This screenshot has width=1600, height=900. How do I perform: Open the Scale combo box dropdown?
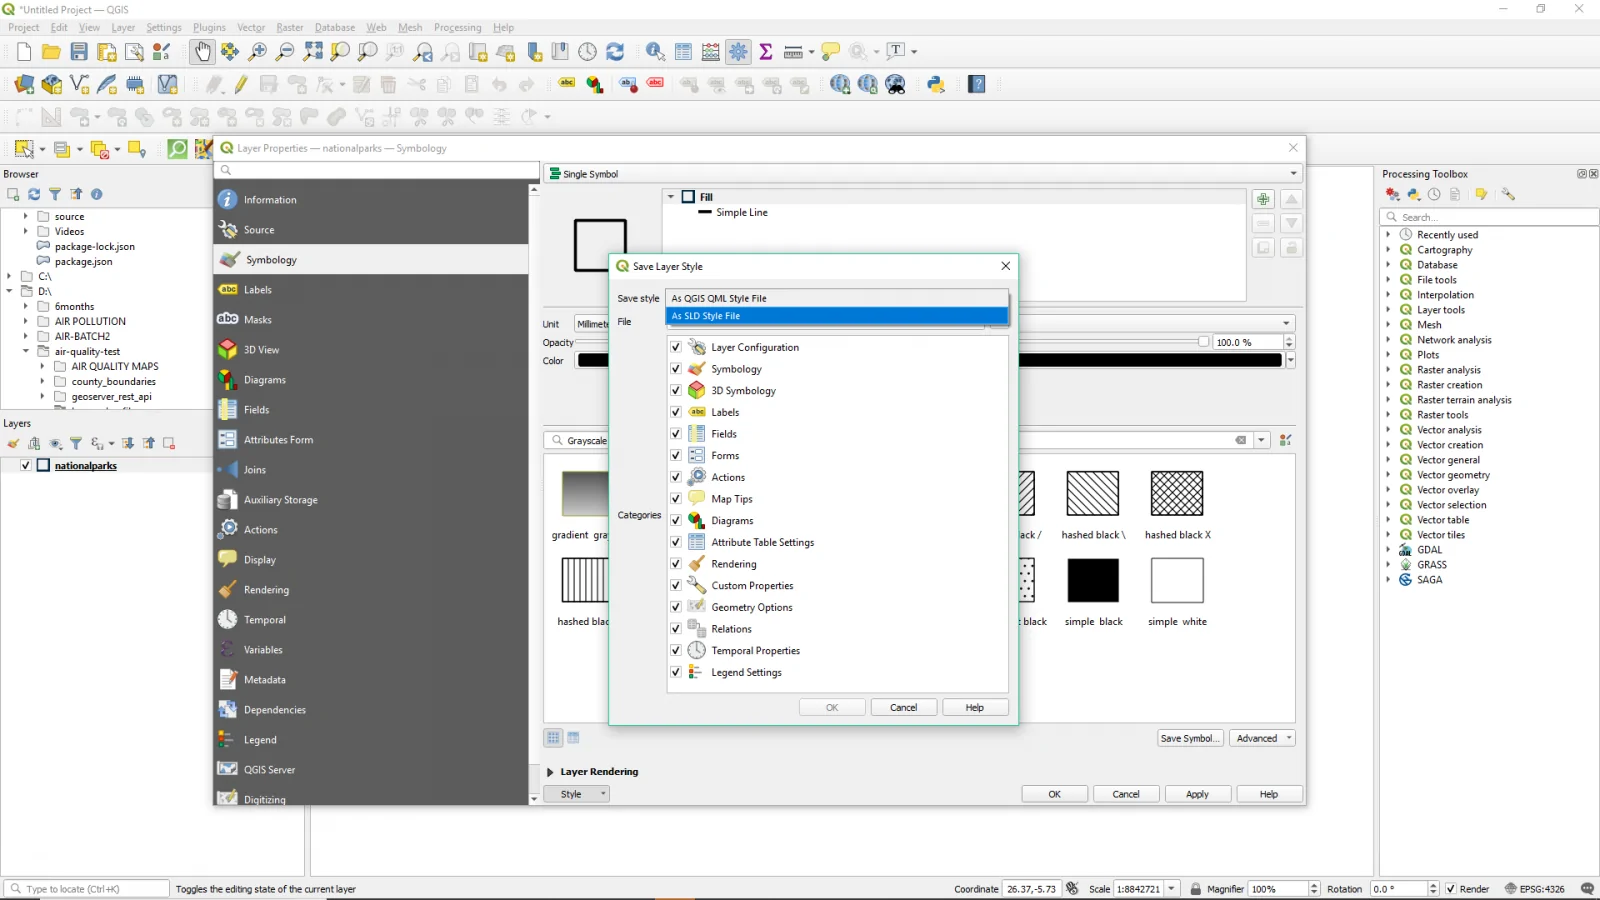coord(1171,889)
